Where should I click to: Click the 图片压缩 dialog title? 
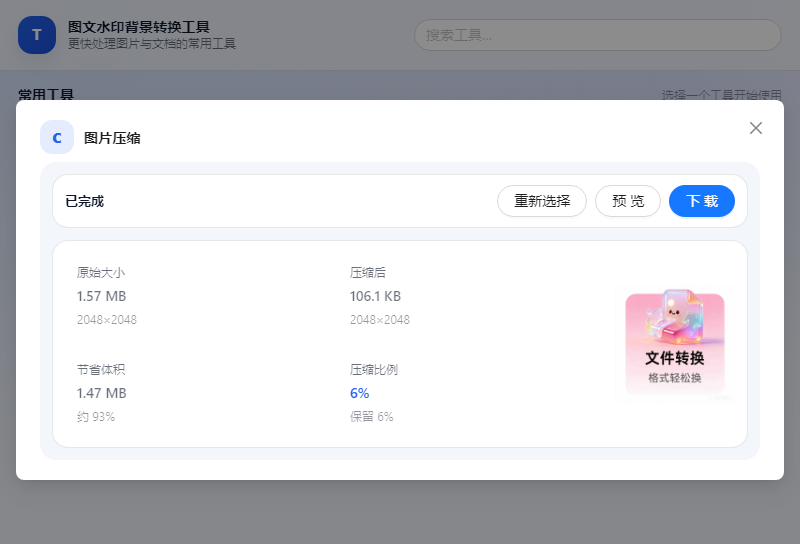click(112, 138)
